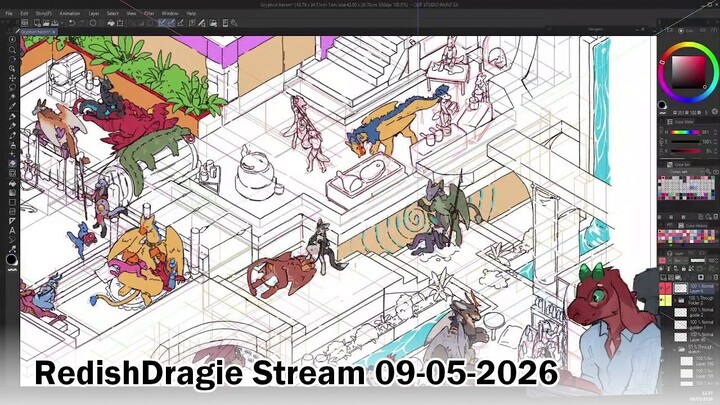Open the Filter menu

[x=149, y=13]
